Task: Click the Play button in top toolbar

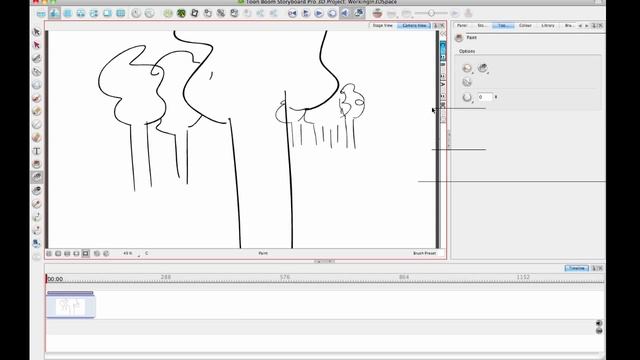Action: tap(319, 13)
